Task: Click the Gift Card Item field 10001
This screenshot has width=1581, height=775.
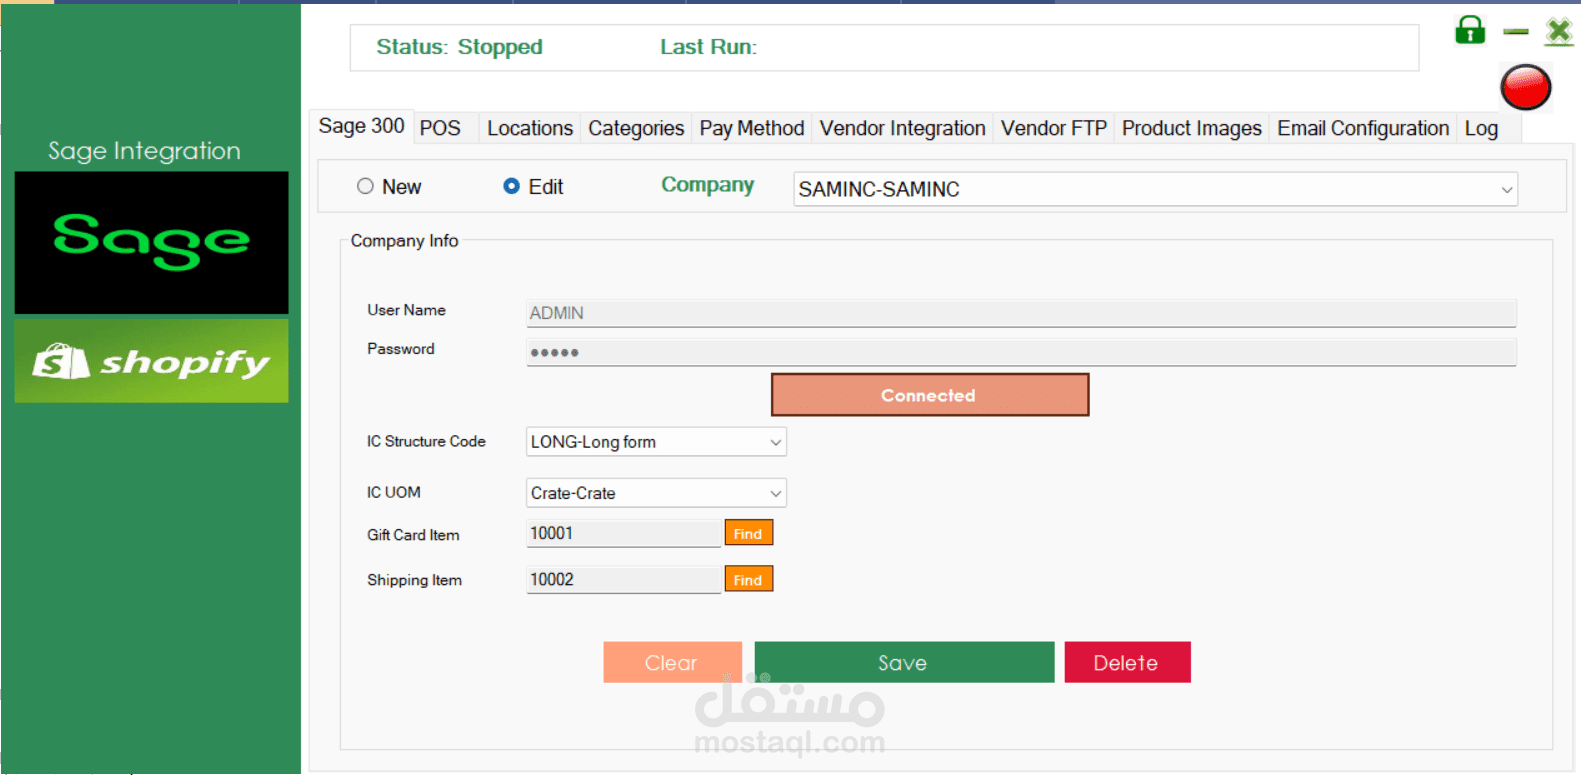Action: [x=624, y=533]
